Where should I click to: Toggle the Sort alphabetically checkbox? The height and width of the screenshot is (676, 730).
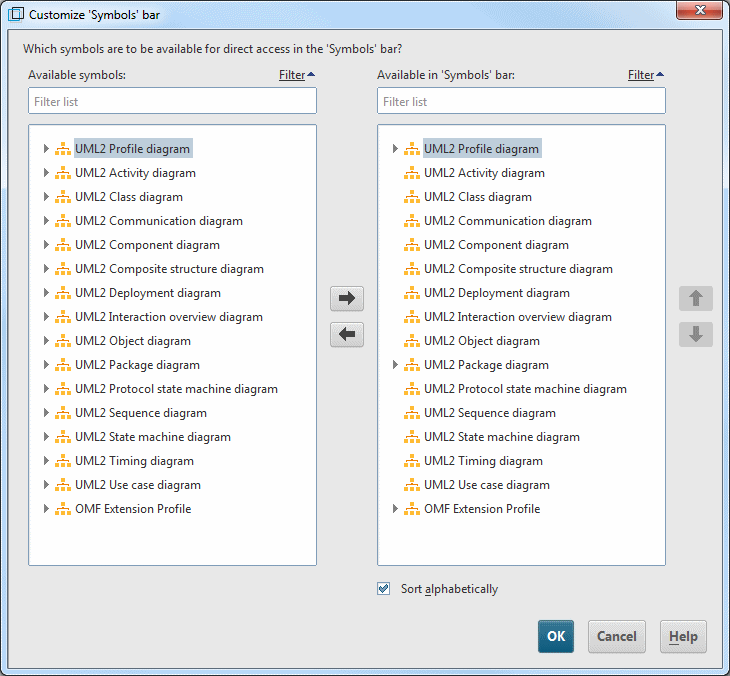coord(384,589)
